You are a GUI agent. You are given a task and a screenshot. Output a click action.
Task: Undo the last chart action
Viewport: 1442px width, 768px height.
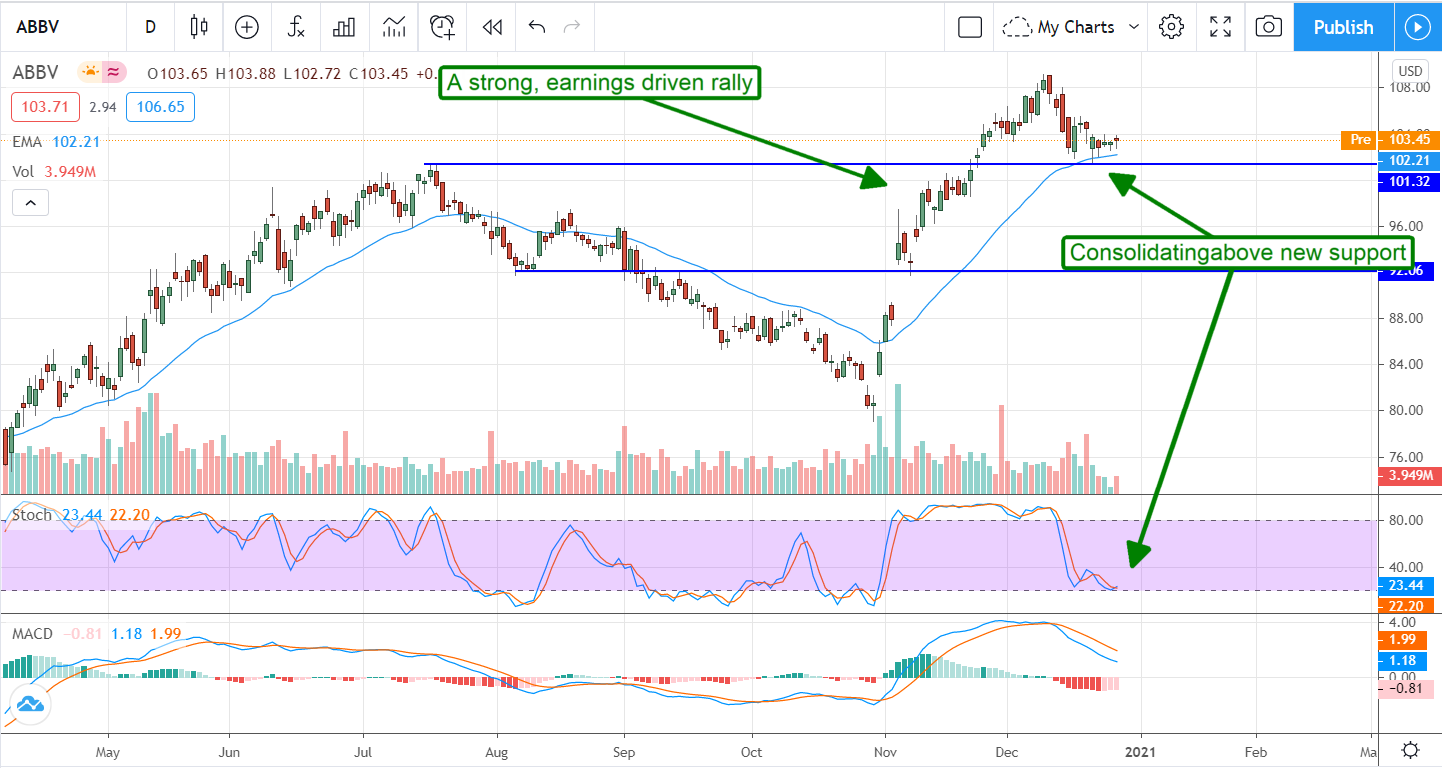[x=537, y=27]
